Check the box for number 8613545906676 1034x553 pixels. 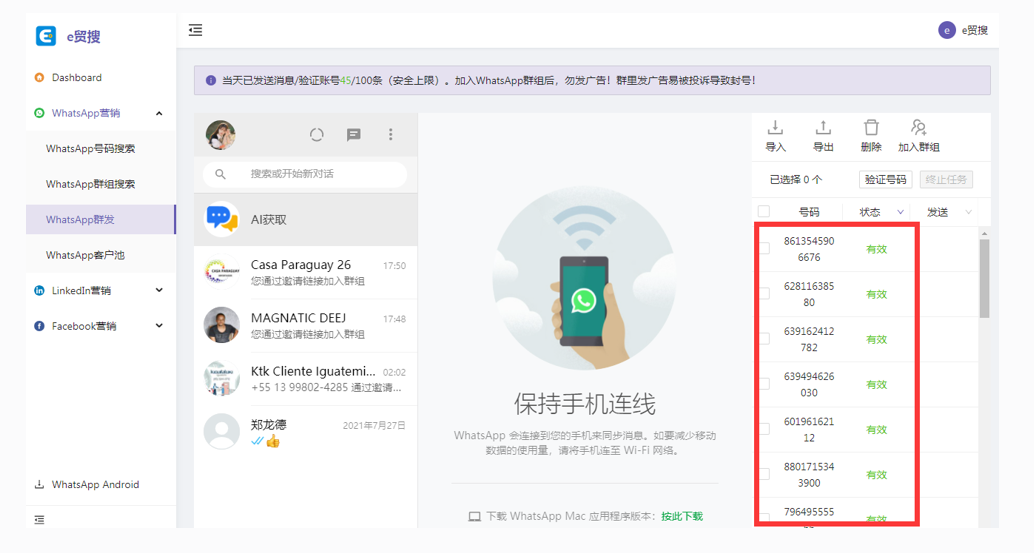[764, 249]
